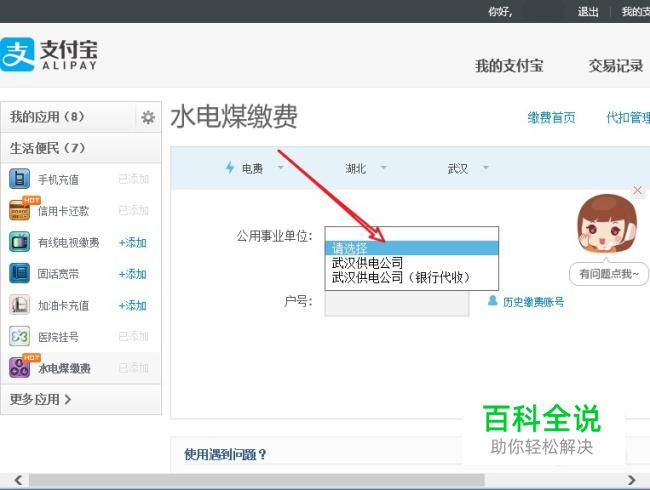Open the 武汉 city dropdown
This screenshot has width=650, height=490.
pos(468,168)
